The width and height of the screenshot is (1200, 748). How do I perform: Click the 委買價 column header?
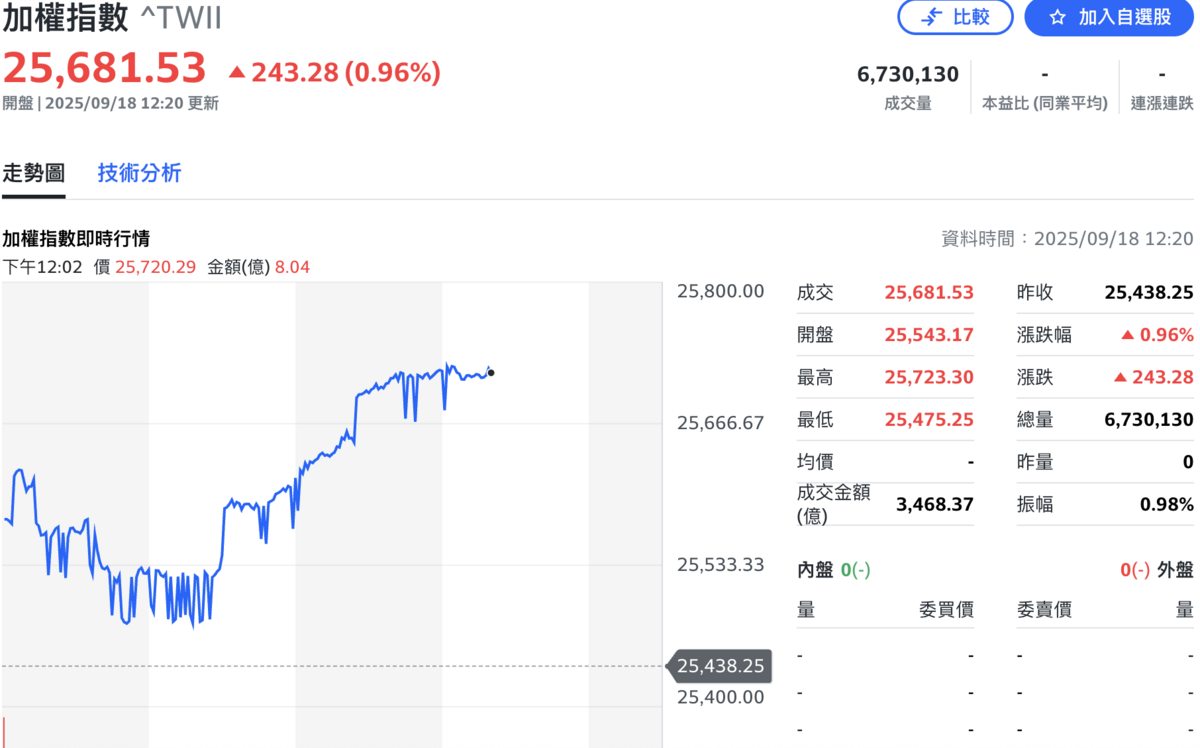(946, 609)
